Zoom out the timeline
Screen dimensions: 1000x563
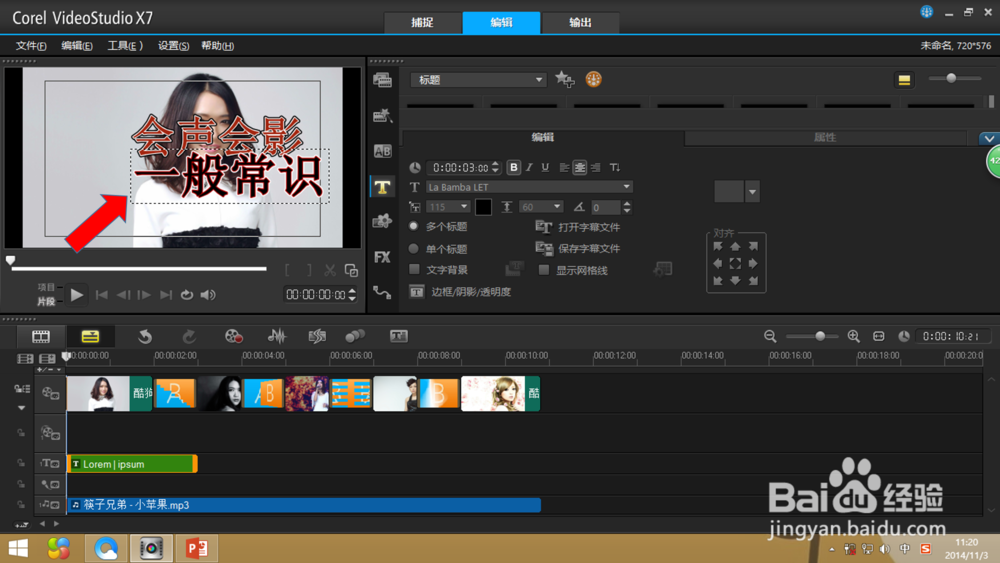pos(770,336)
